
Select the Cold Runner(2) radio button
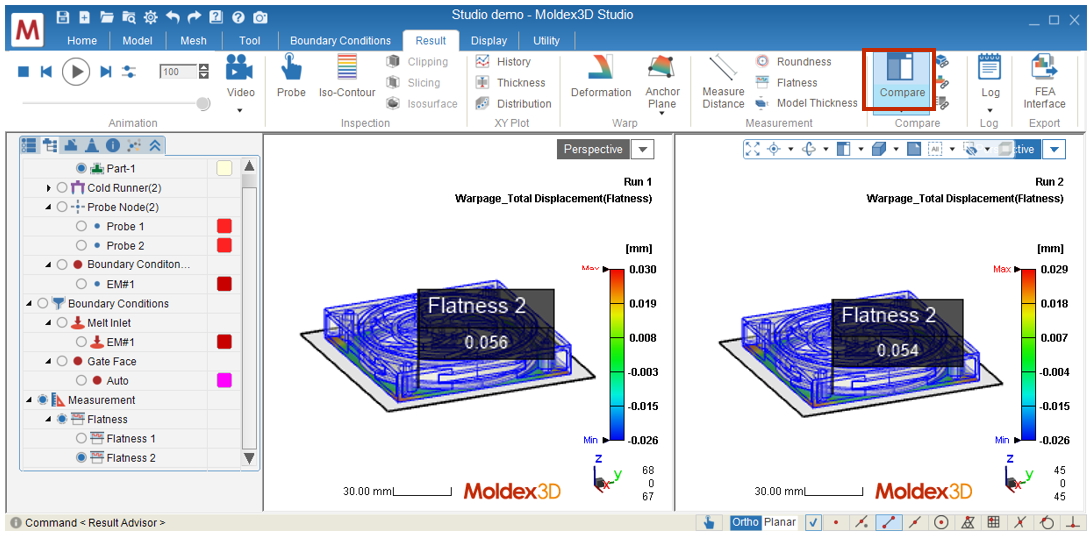61,187
